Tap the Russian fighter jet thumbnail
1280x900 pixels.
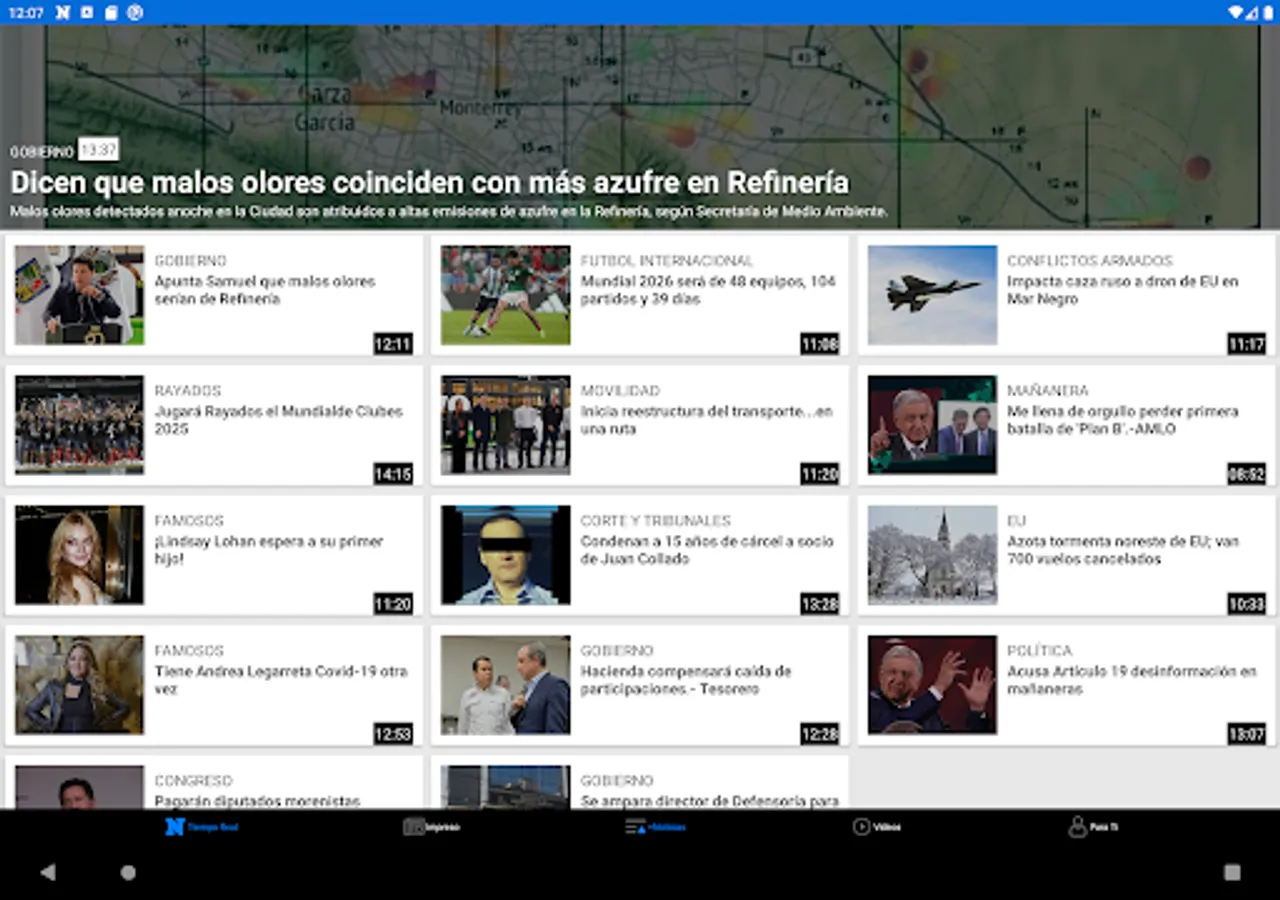pyautogui.click(x=932, y=295)
